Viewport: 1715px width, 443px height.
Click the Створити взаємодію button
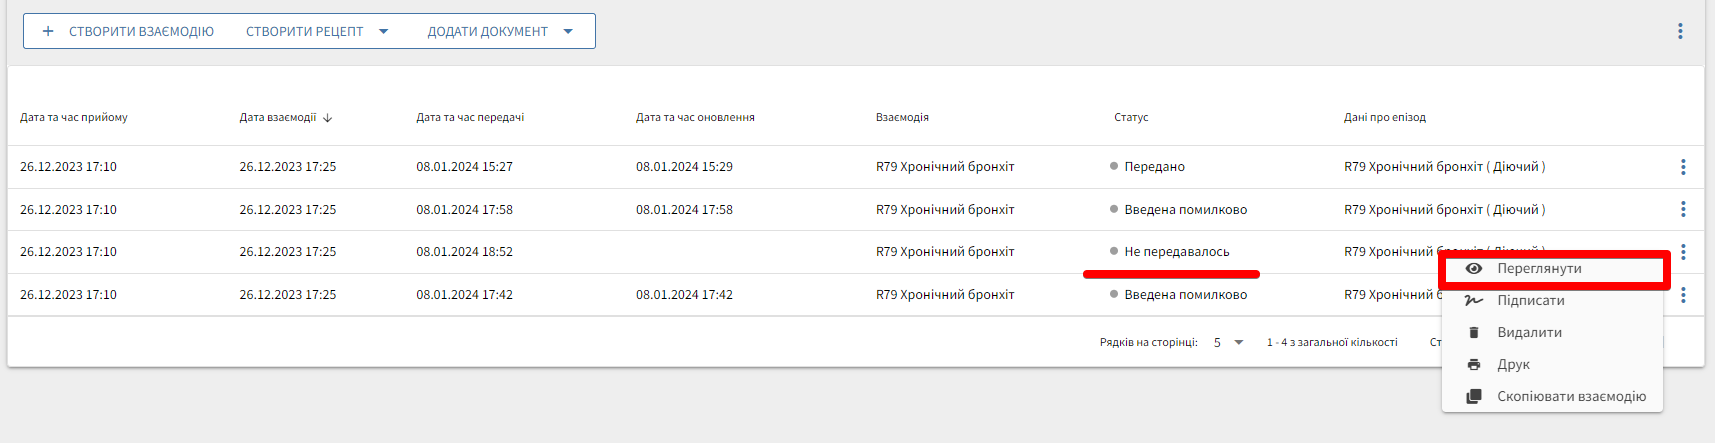(x=128, y=31)
